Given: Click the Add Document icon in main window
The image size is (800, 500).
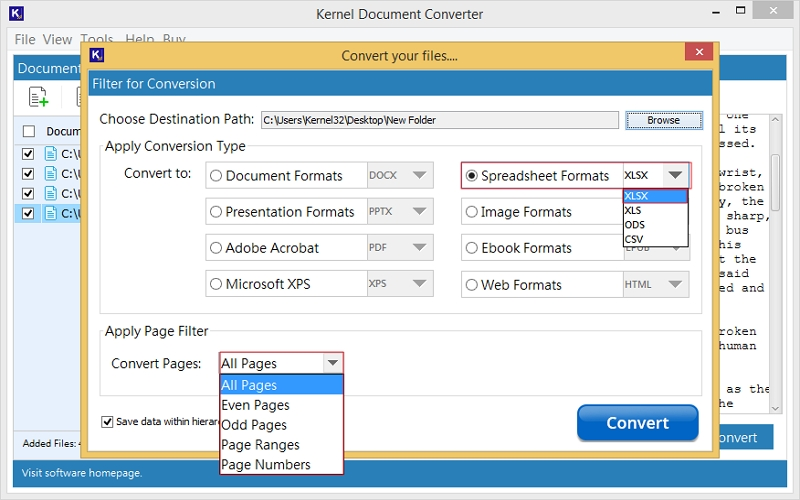Looking at the screenshot, I should (38, 96).
